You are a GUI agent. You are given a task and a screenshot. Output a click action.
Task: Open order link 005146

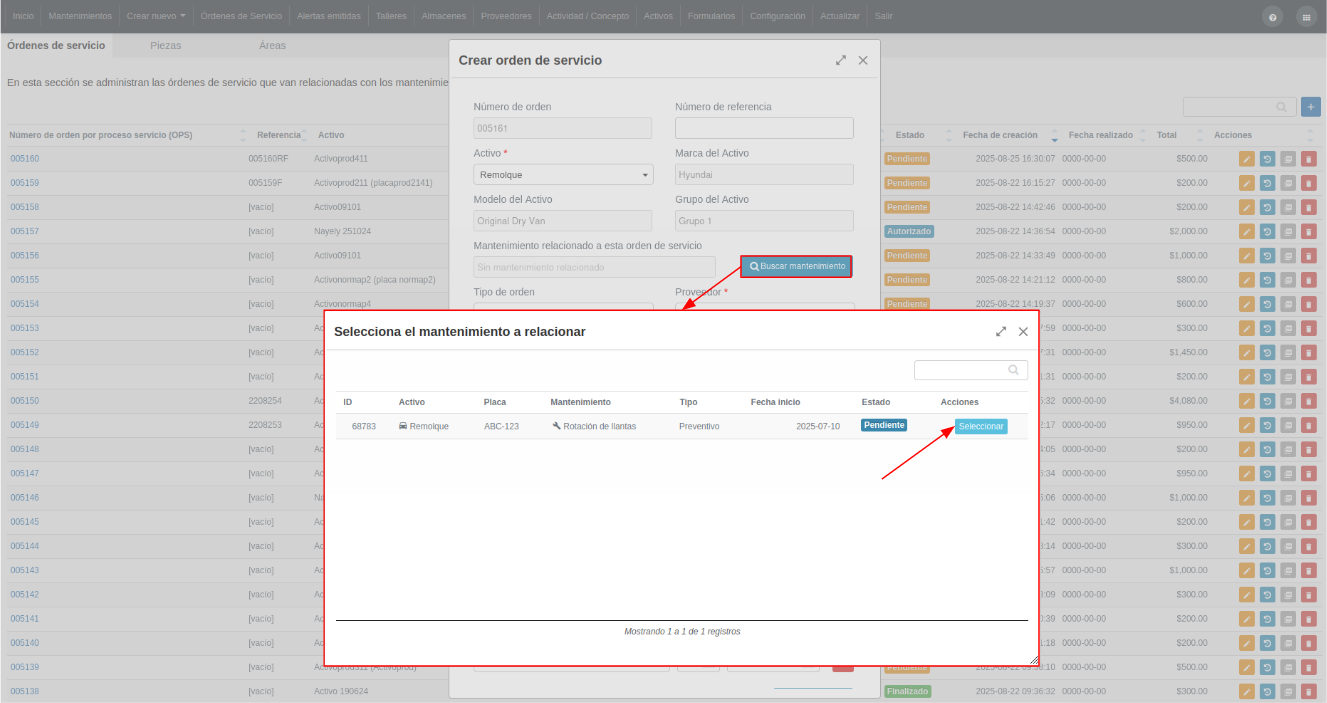25,498
